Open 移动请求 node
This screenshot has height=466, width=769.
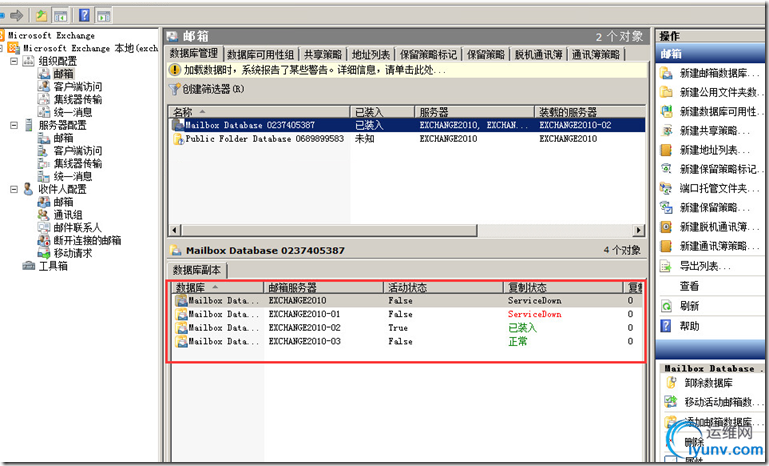(x=73, y=253)
